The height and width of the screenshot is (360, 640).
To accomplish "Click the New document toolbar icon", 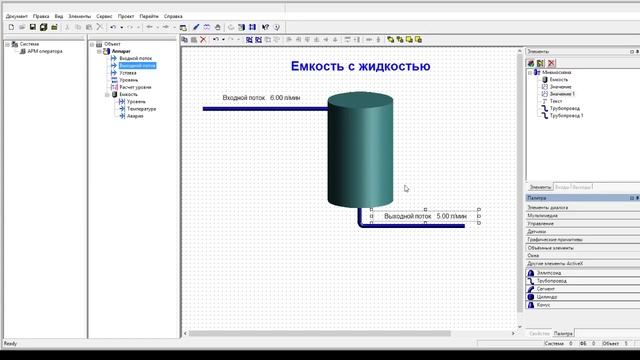I will tap(11, 27).
